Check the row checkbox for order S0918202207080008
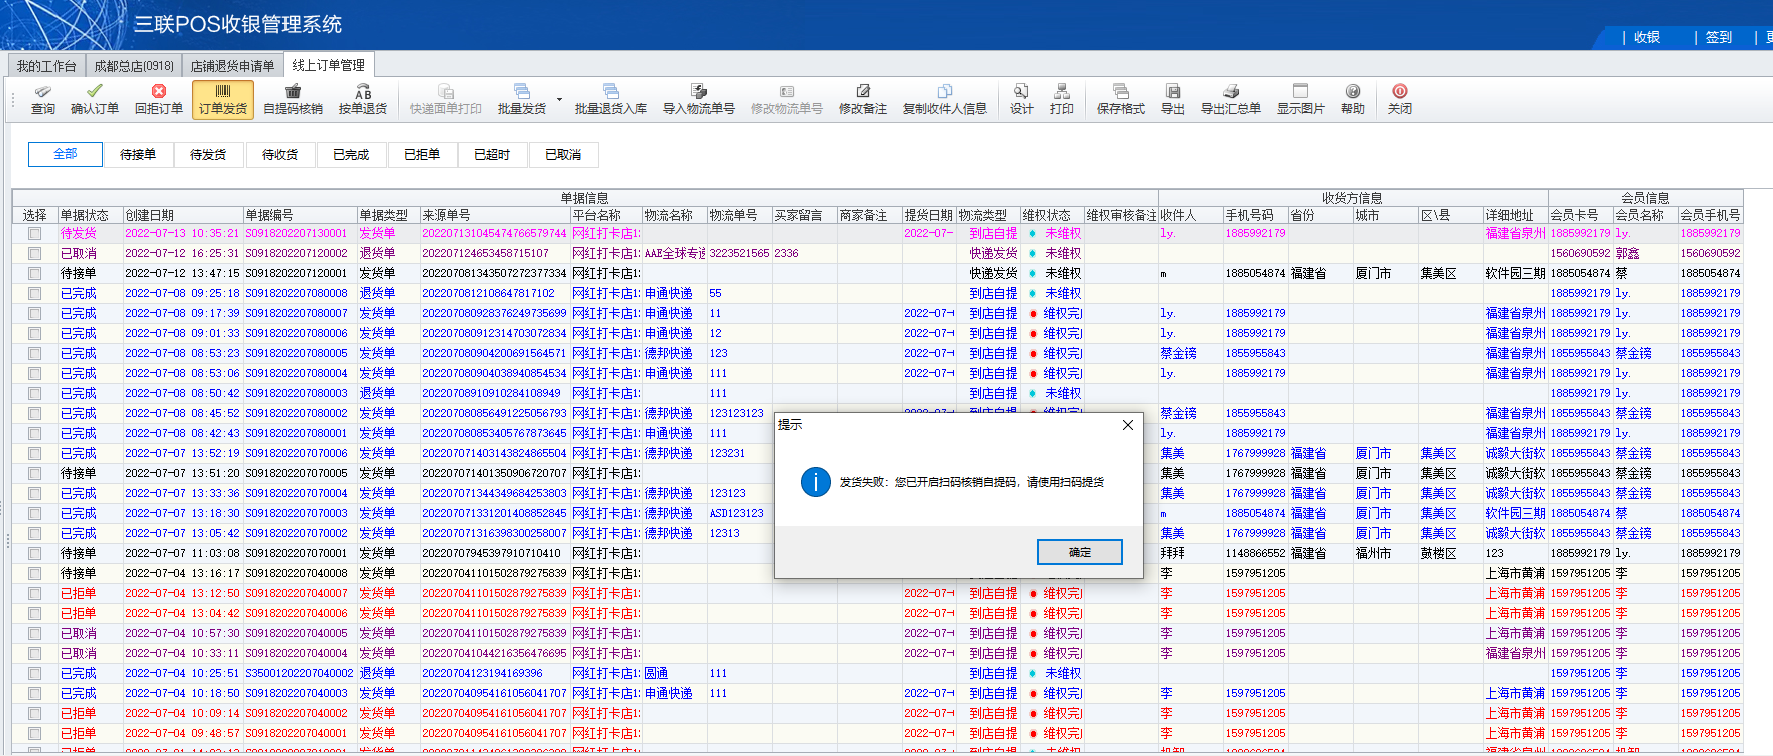This screenshot has height=756, width=1773. pyautogui.click(x=35, y=294)
